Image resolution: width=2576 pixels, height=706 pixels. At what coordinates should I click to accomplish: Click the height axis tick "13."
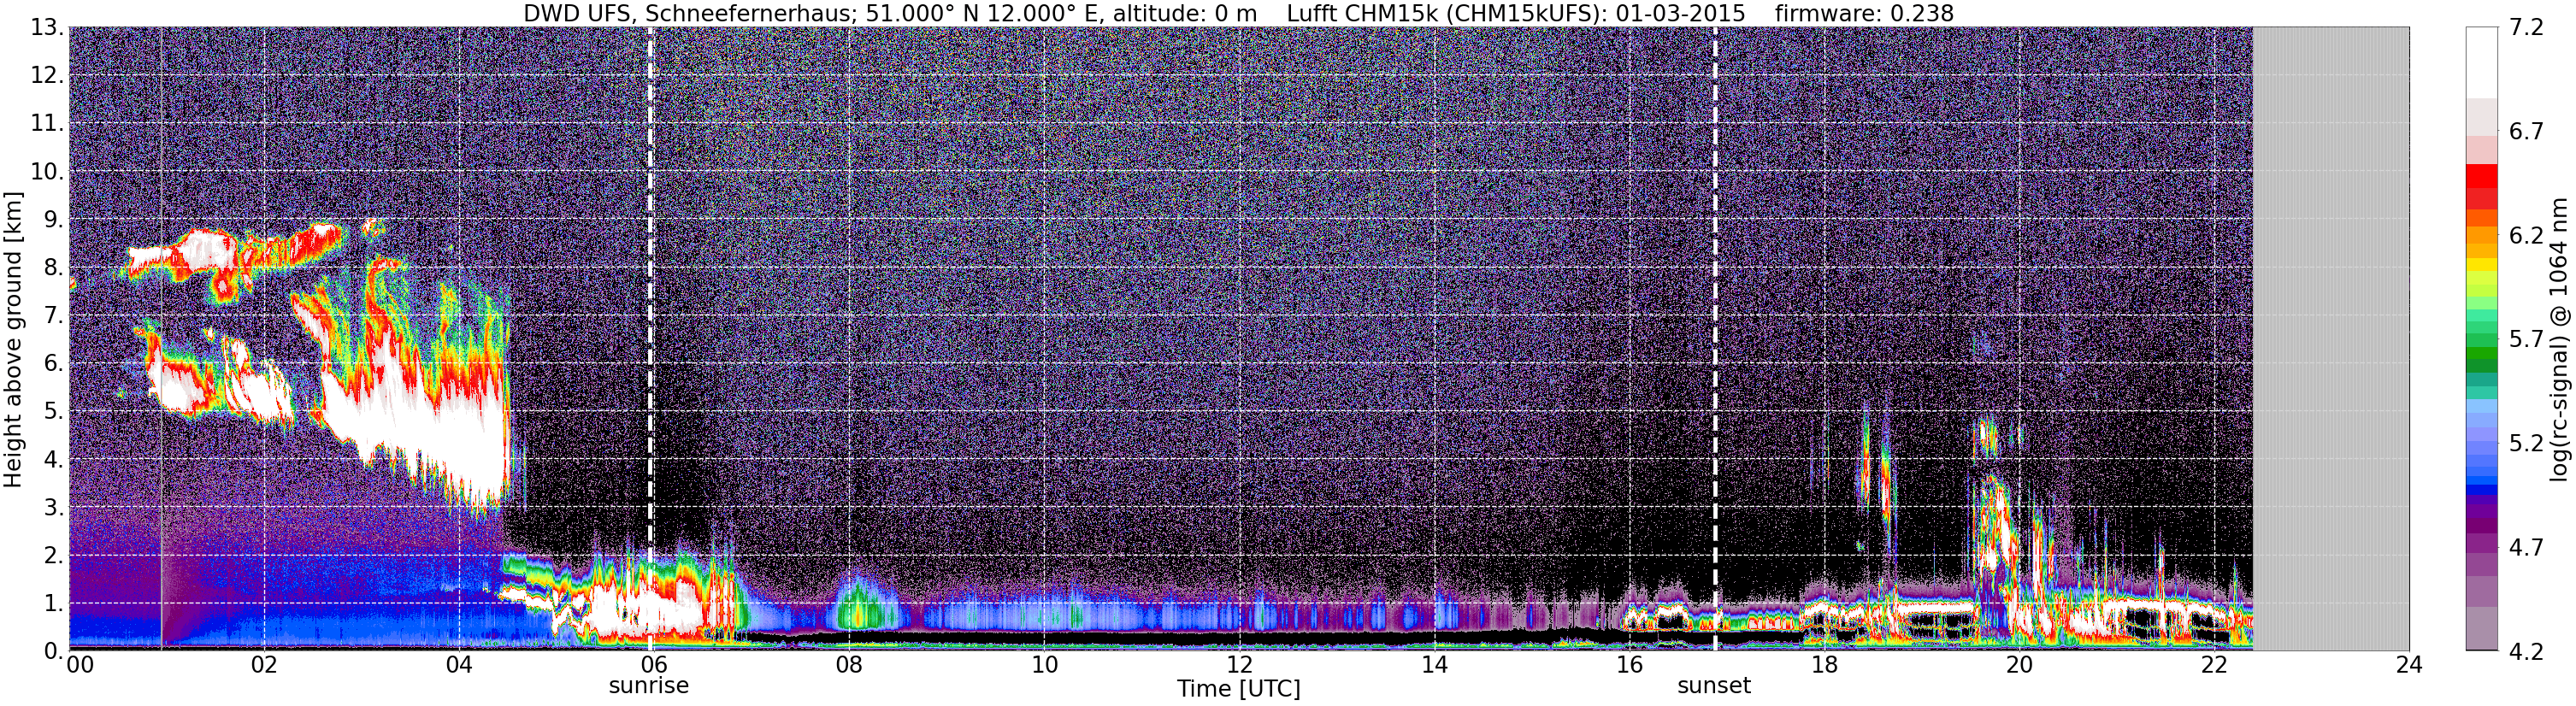coord(47,28)
